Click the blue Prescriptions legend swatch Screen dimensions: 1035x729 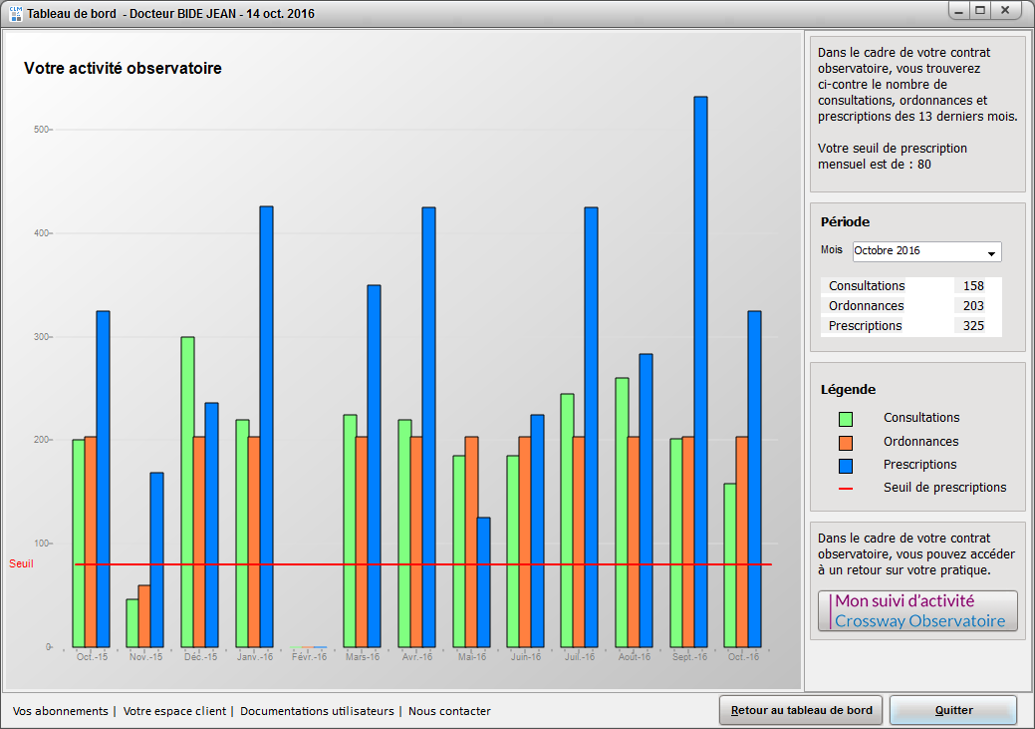[x=845, y=465]
